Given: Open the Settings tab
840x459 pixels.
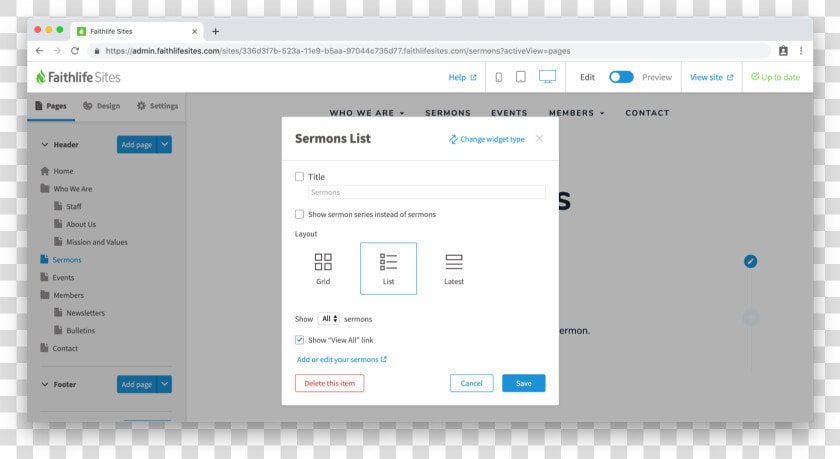Looking at the screenshot, I should [158, 106].
